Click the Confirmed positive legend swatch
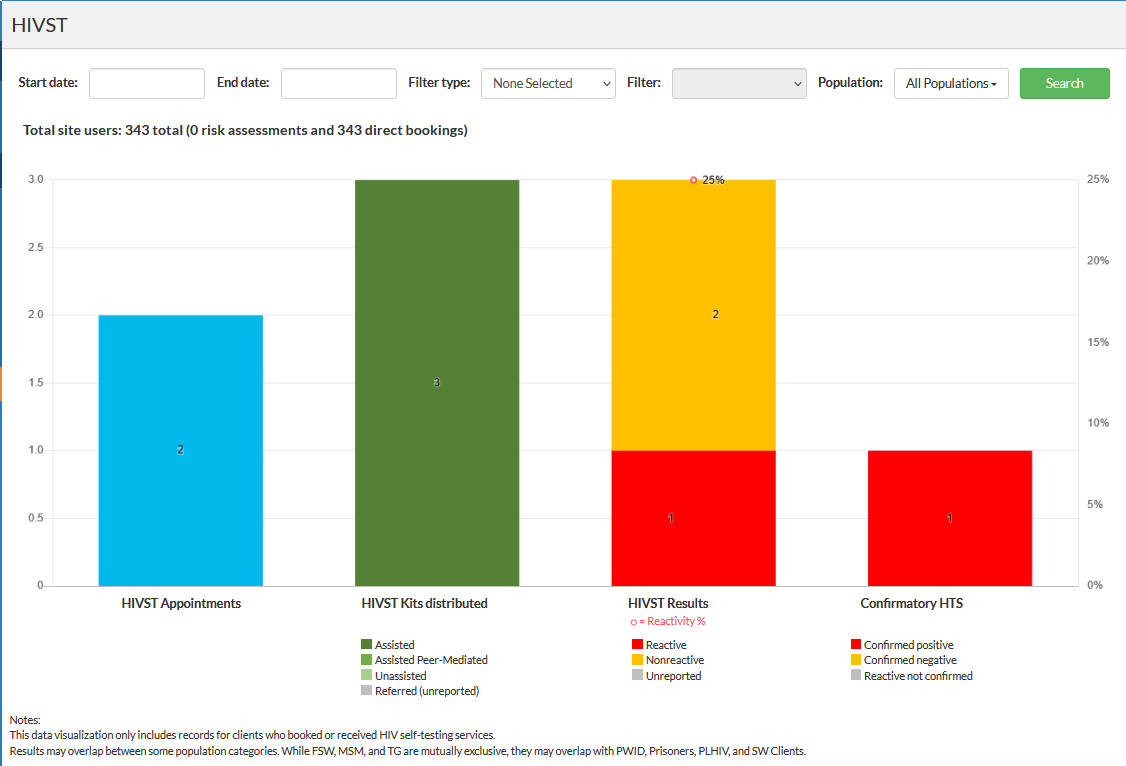 tap(855, 645)
